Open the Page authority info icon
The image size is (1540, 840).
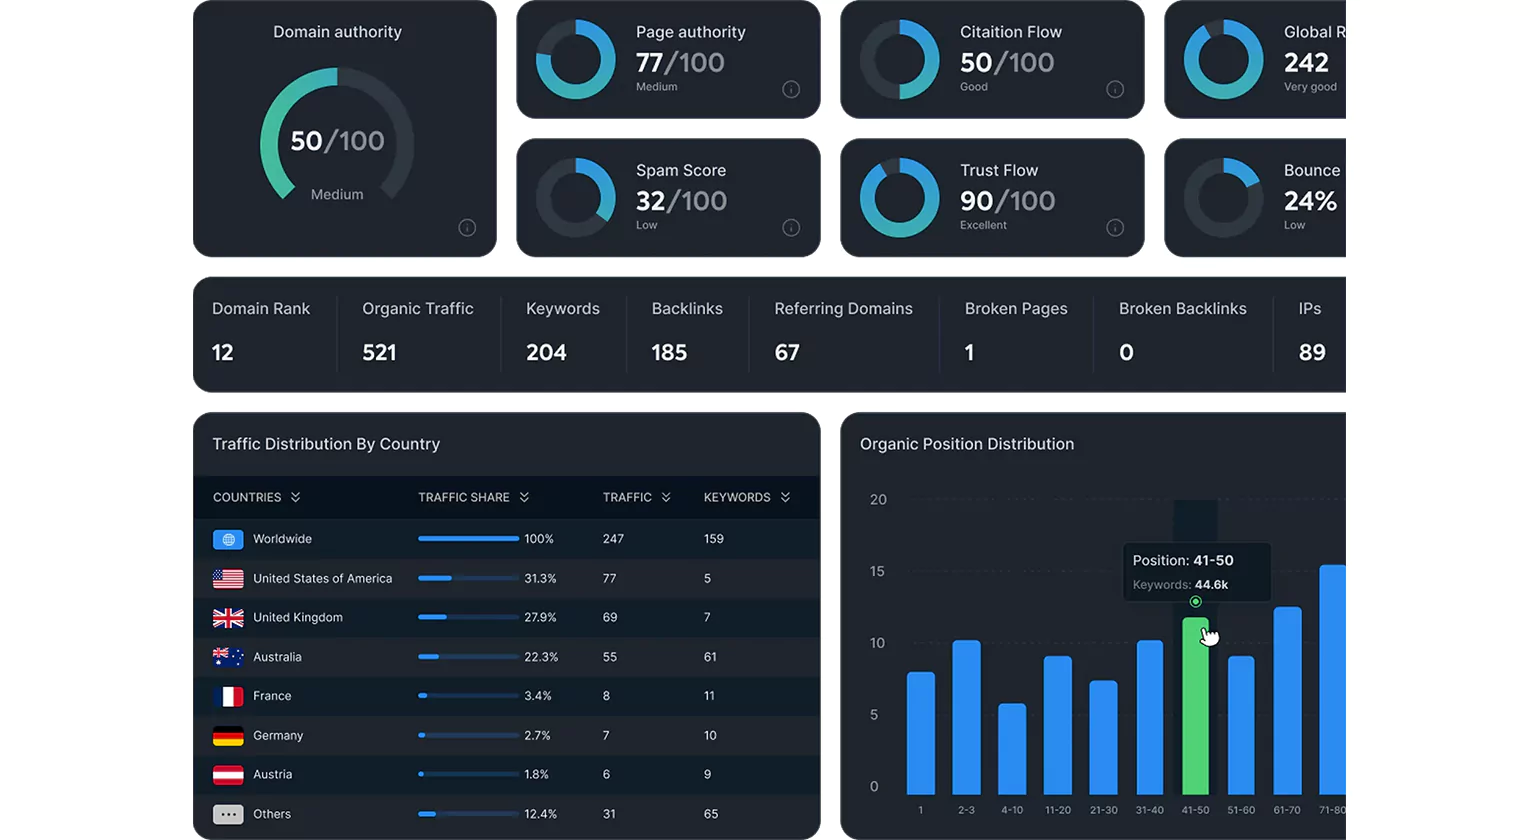click(791, 90)
